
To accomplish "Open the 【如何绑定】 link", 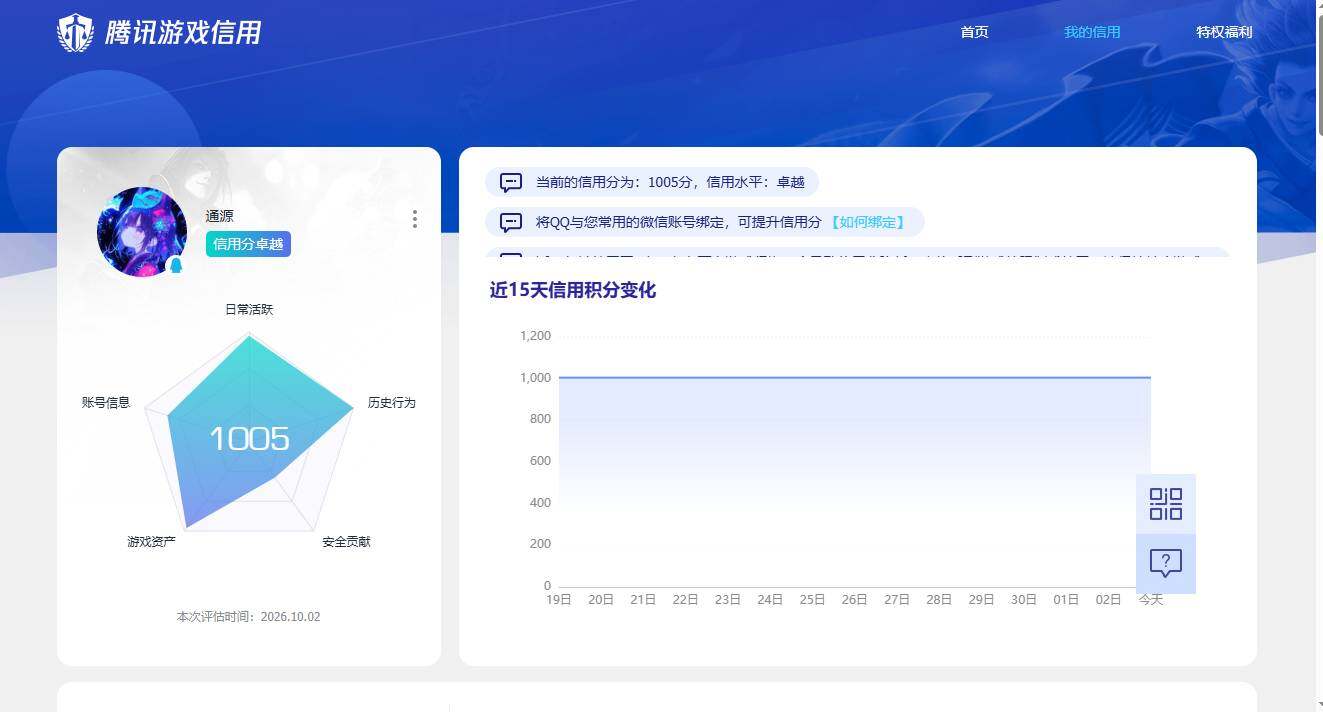I will 867,222.
